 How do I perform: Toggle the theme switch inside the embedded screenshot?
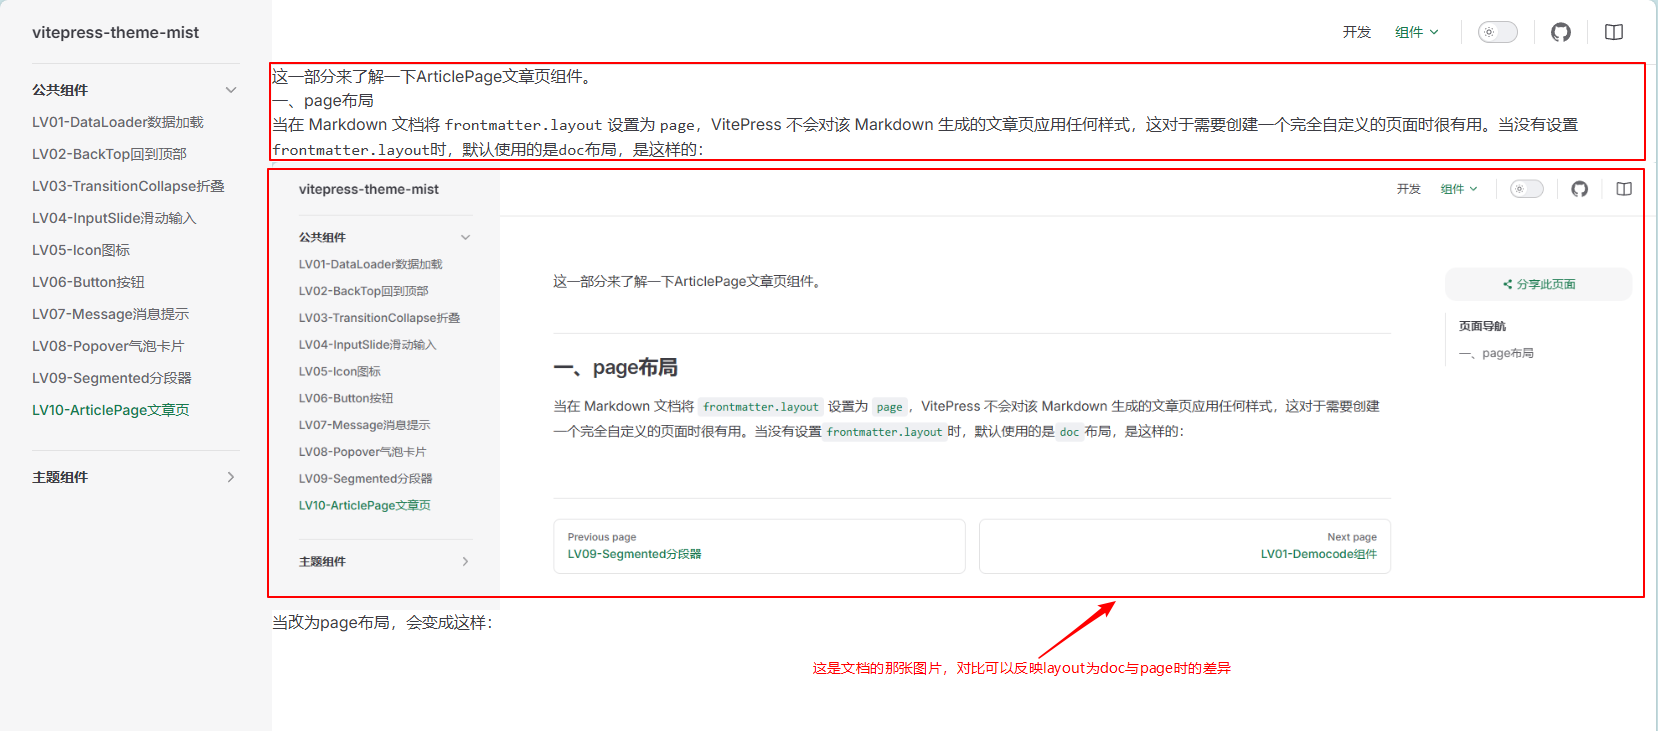(1526, 189)
